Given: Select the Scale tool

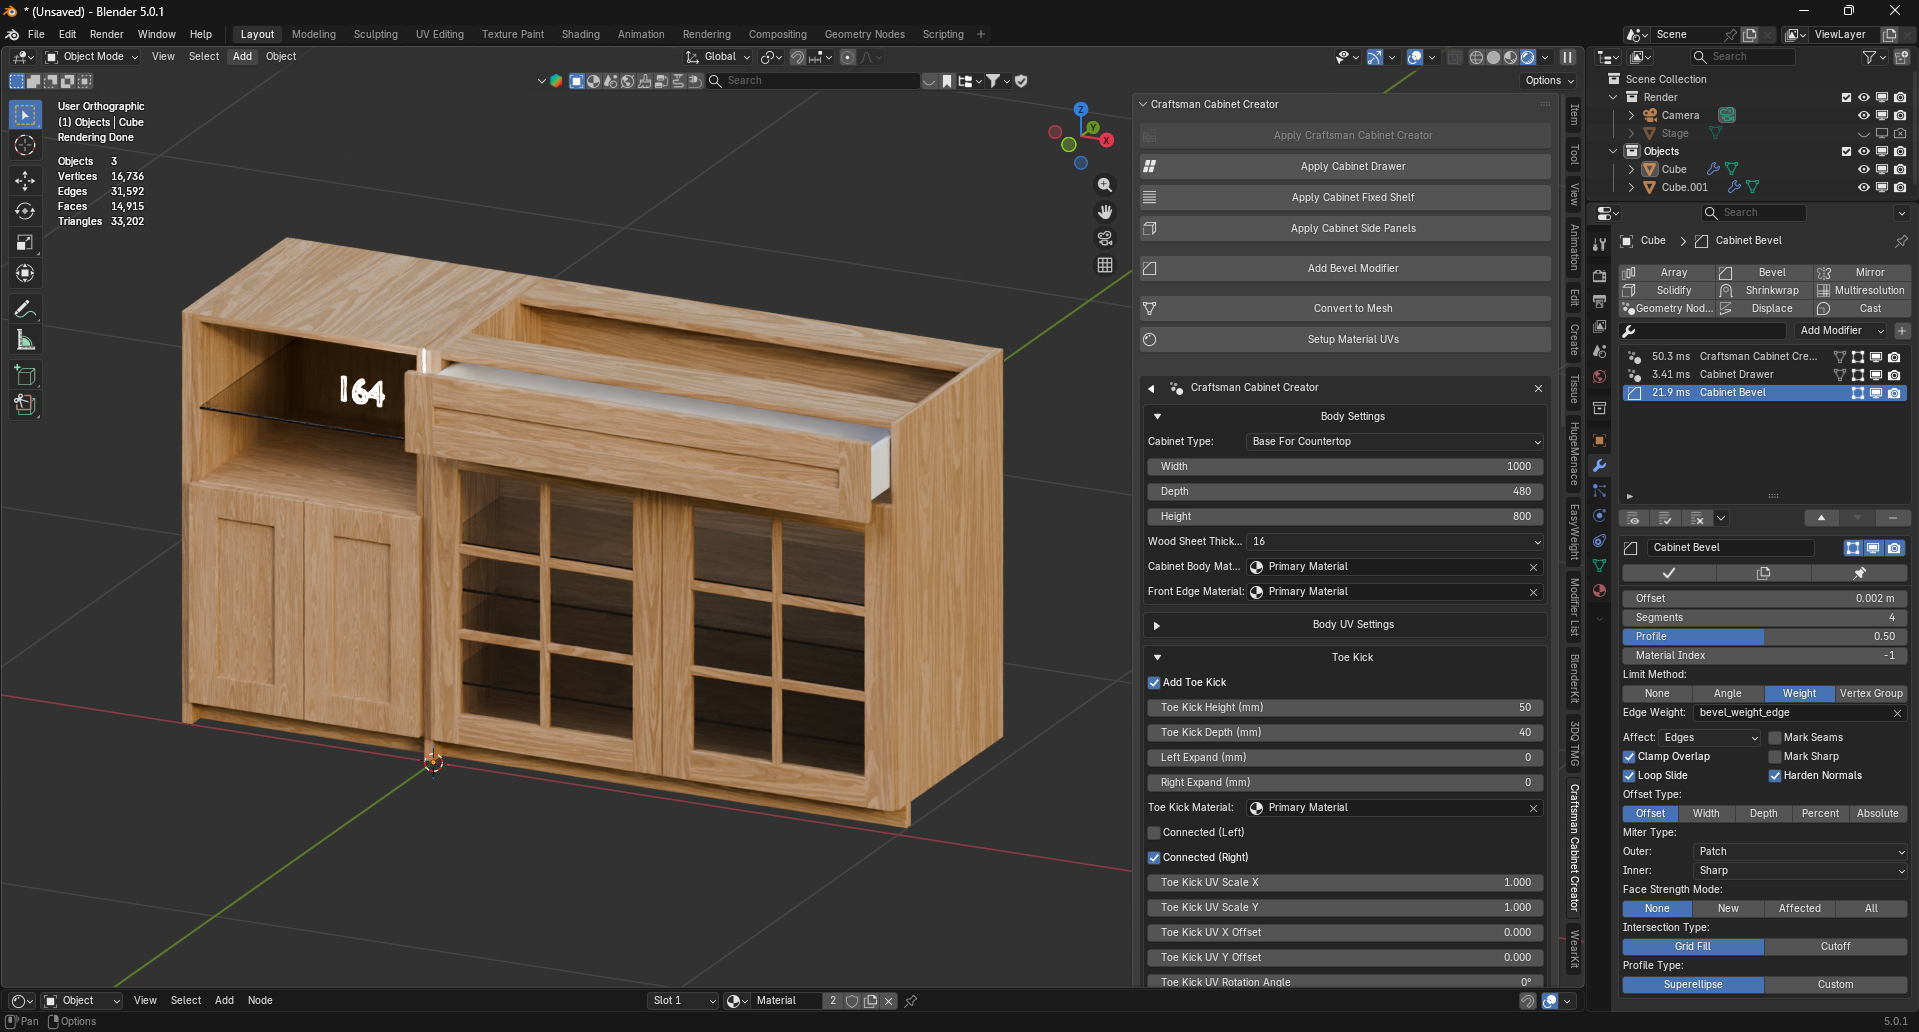Looking at the screenshot, I should click(25, 242).
